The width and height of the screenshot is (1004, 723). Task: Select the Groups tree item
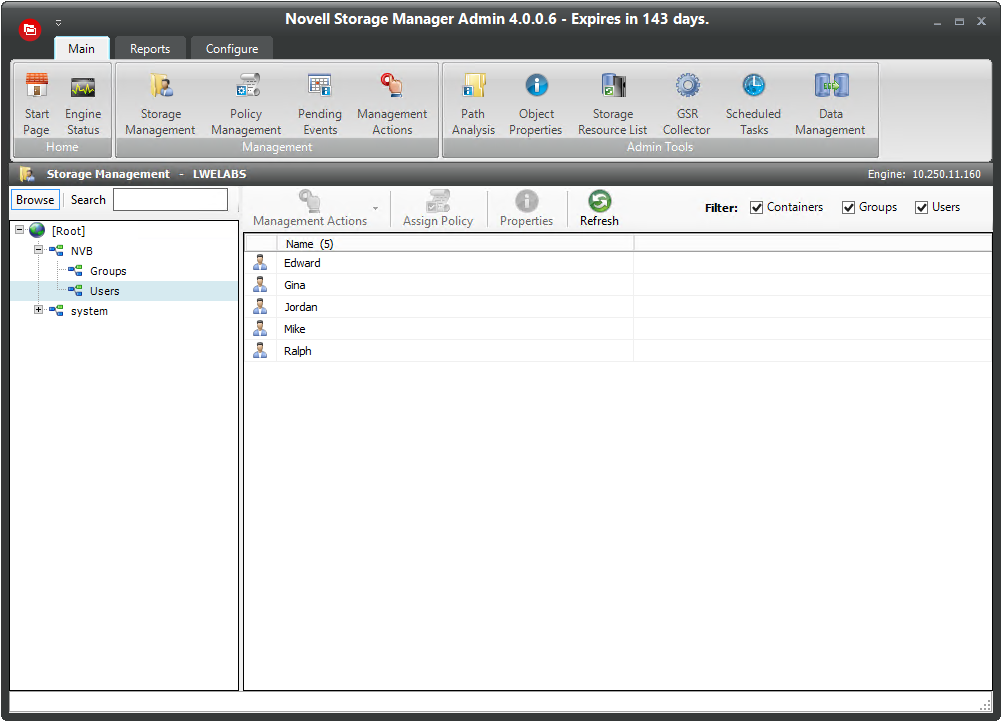[108, 271]
